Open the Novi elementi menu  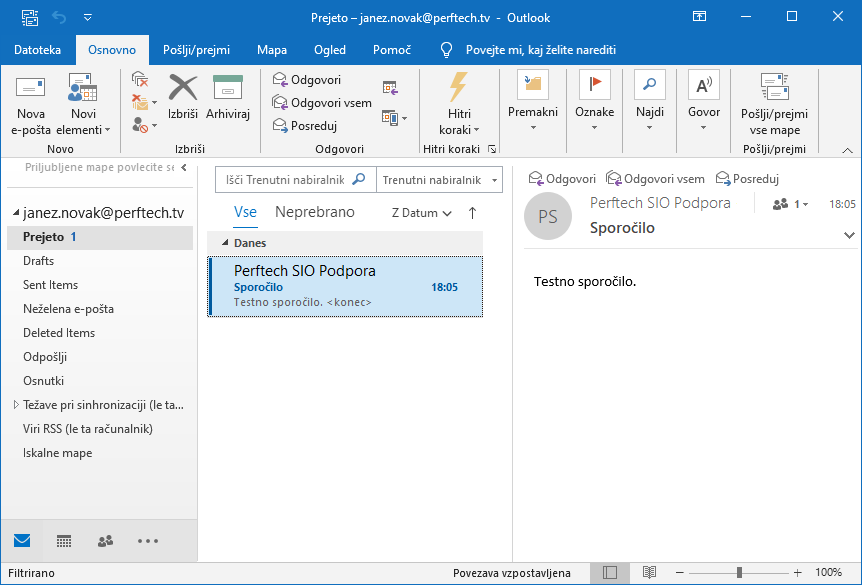tap(83, 104)
